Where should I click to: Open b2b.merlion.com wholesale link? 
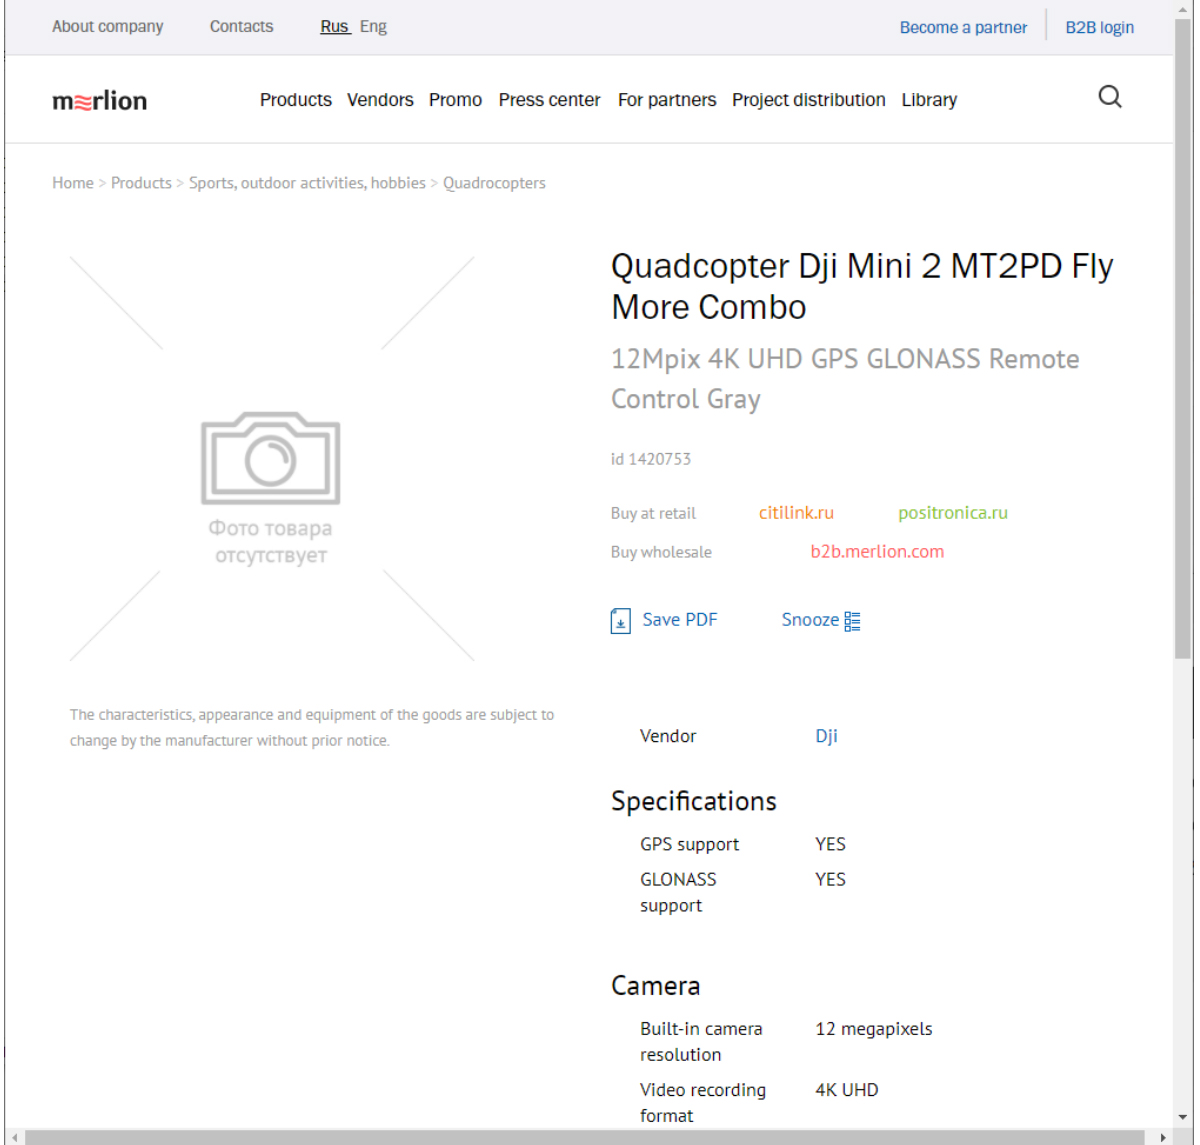coord(877,552)
